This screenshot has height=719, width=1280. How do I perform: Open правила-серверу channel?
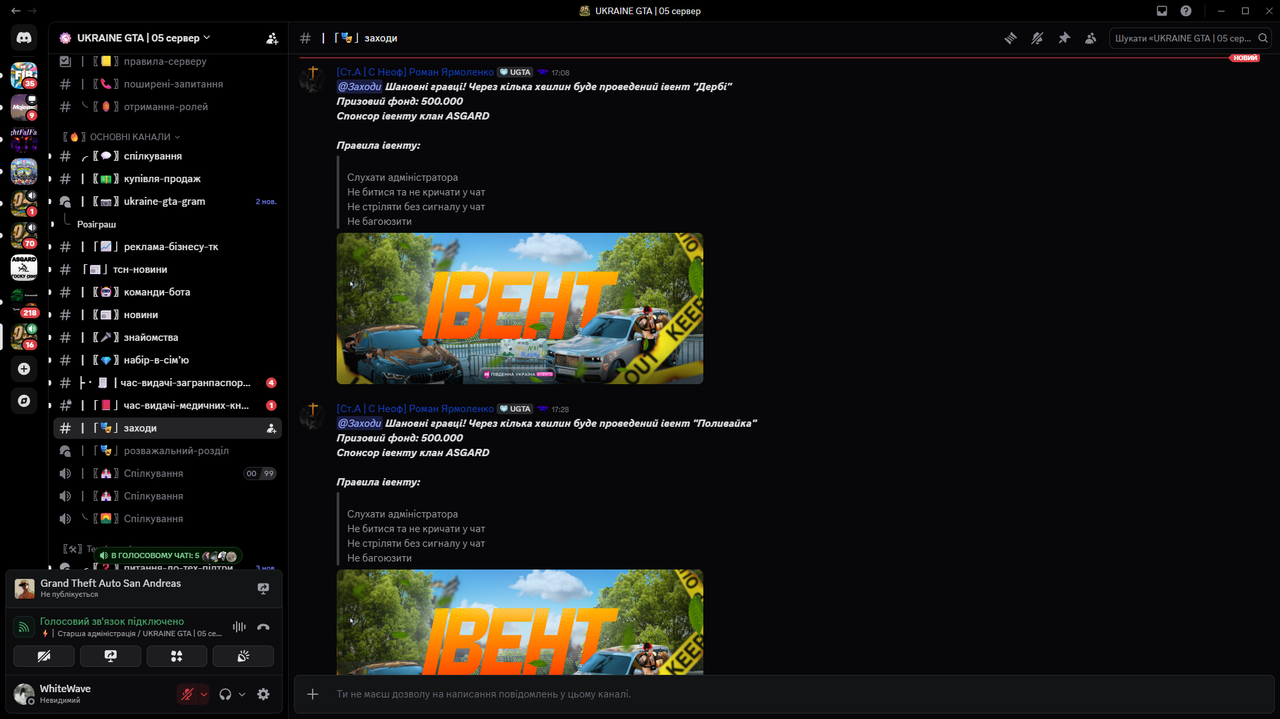point(167,62)
